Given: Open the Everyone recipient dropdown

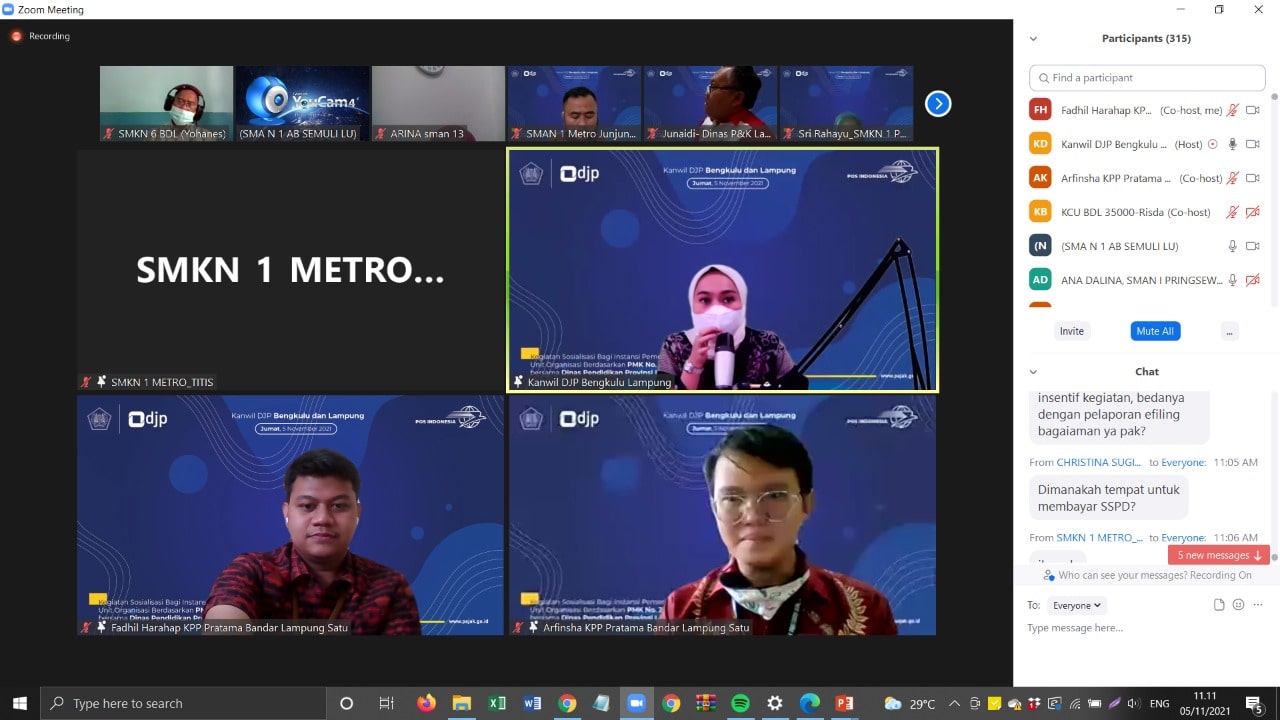Looking at the screenshot, I should pos(1077,605).
